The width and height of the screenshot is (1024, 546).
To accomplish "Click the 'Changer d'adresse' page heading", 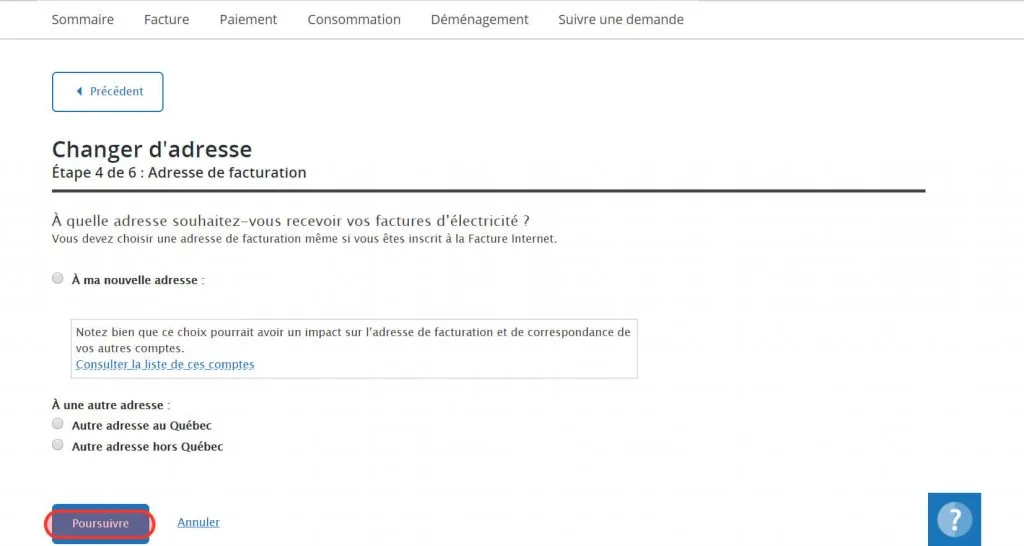I will point(152,150).
